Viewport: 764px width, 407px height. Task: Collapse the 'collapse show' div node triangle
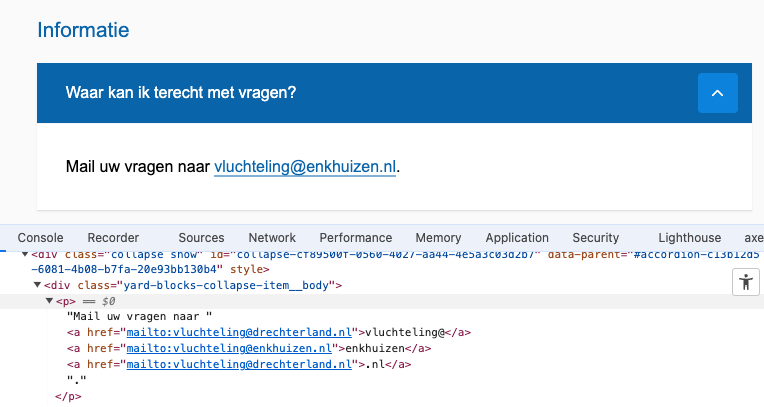coord(25,254)
